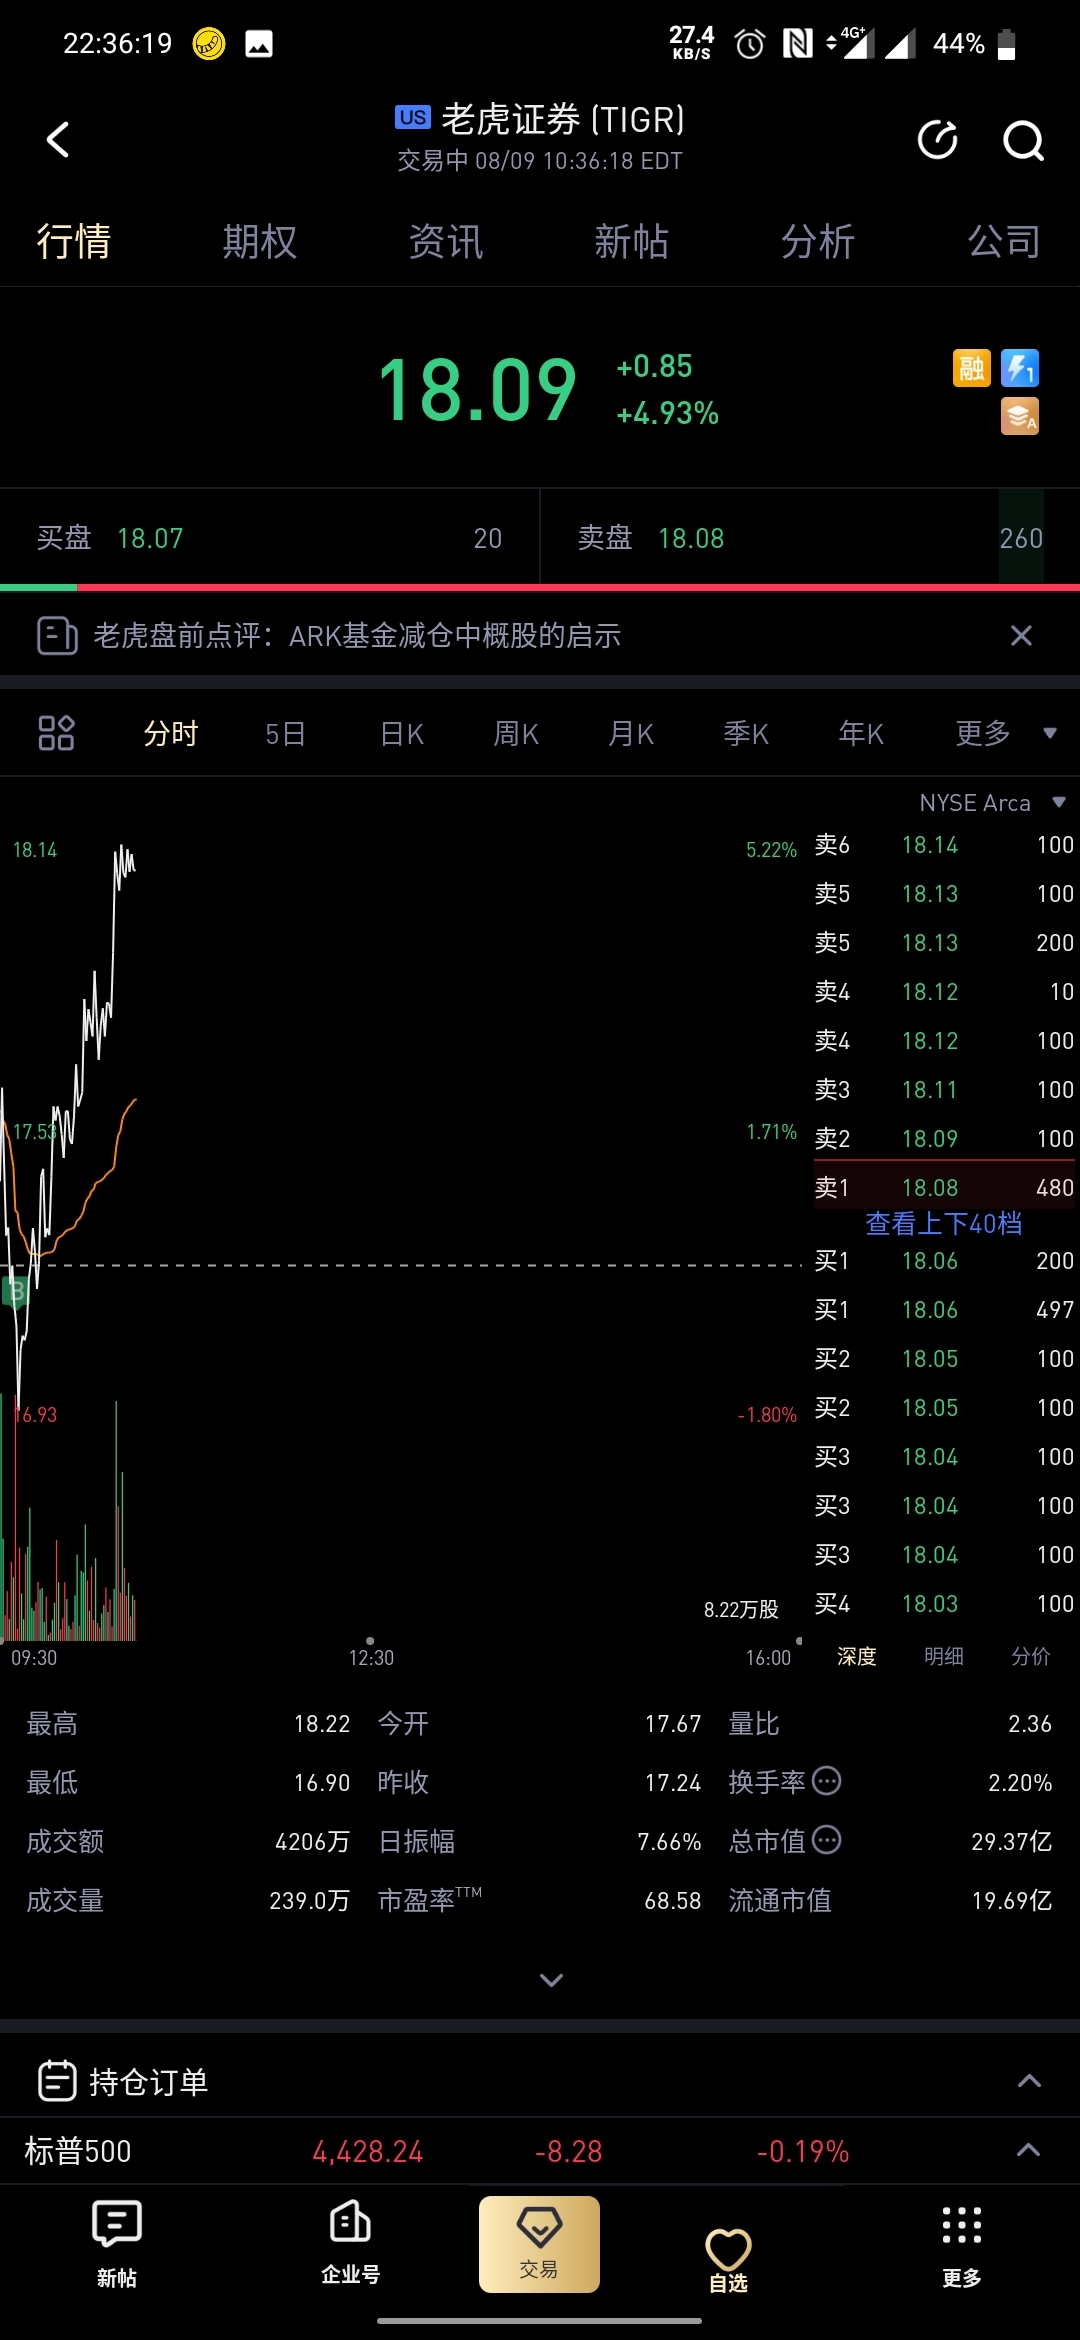Open 更多 in the bottom bar
Viewport: 1080px width, 2340px height.
(962, 2246)
